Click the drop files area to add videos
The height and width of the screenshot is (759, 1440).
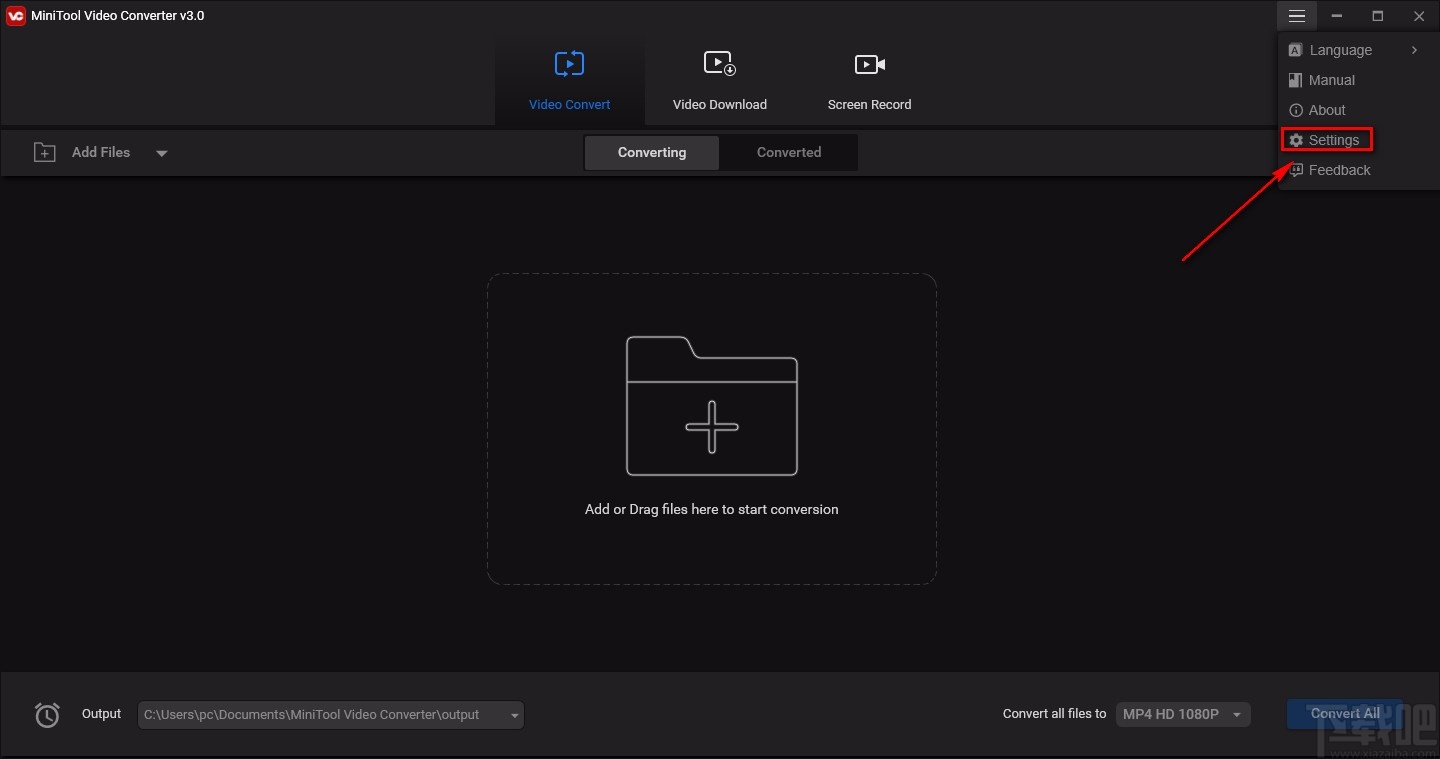coord(711,428)
